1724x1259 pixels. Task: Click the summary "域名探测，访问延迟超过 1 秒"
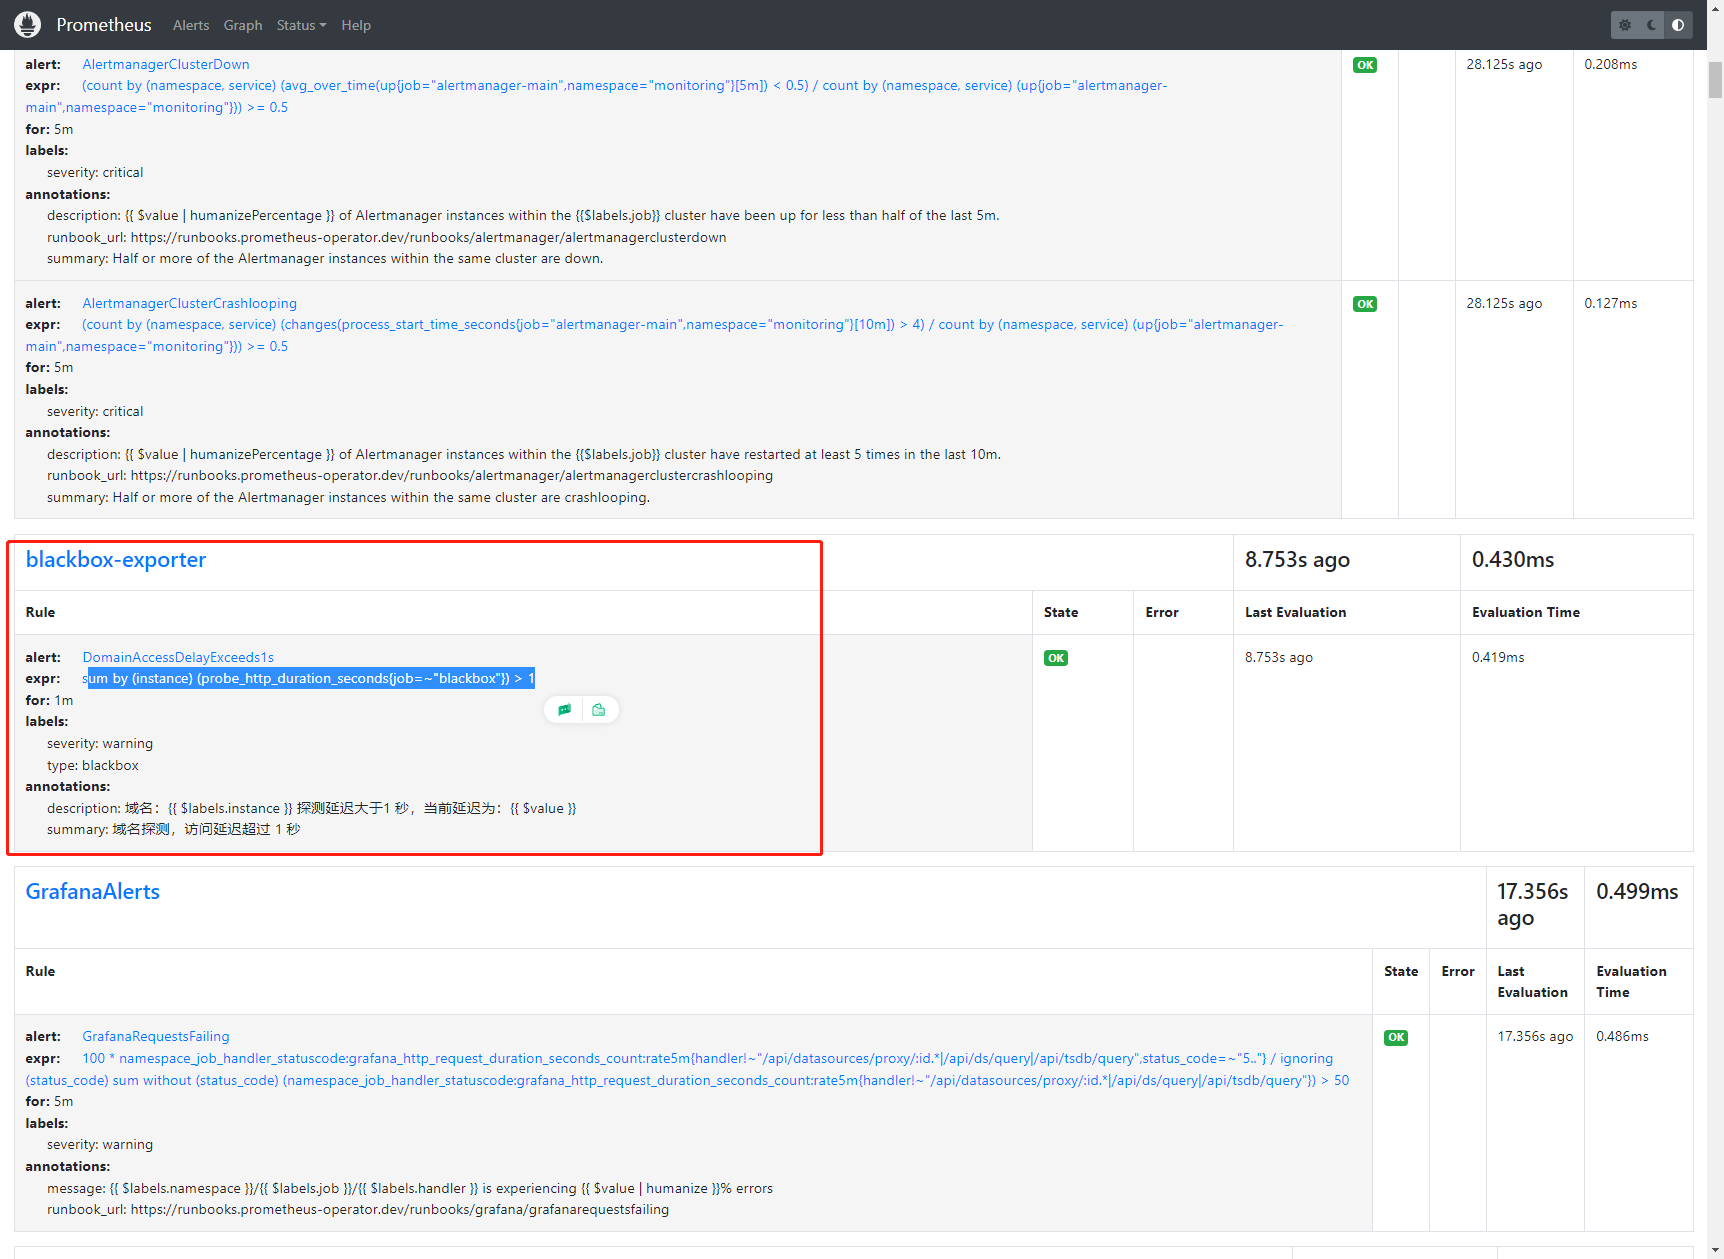pos(174,830)
